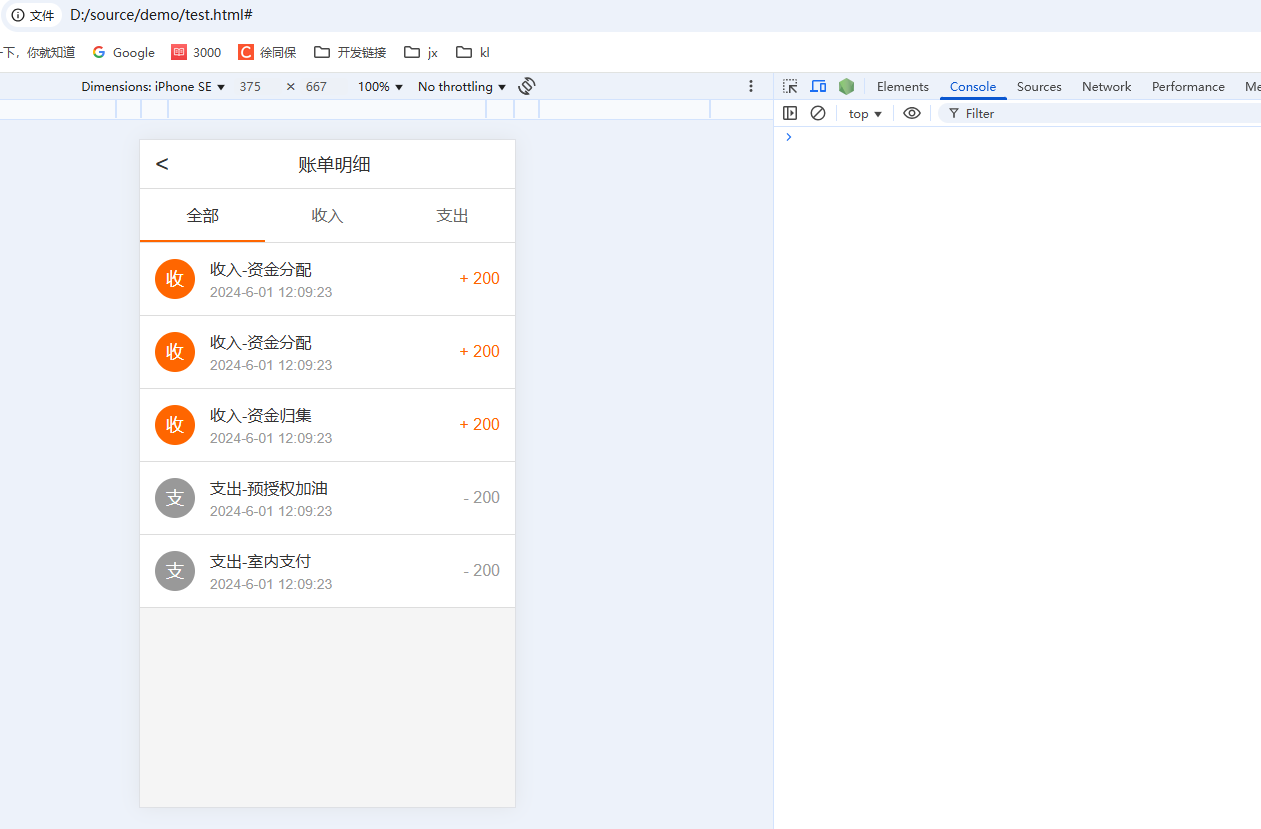Open the 徐同保 bookmark
The width and height of the screenshot is (1261, 829).
pos(267,52)
